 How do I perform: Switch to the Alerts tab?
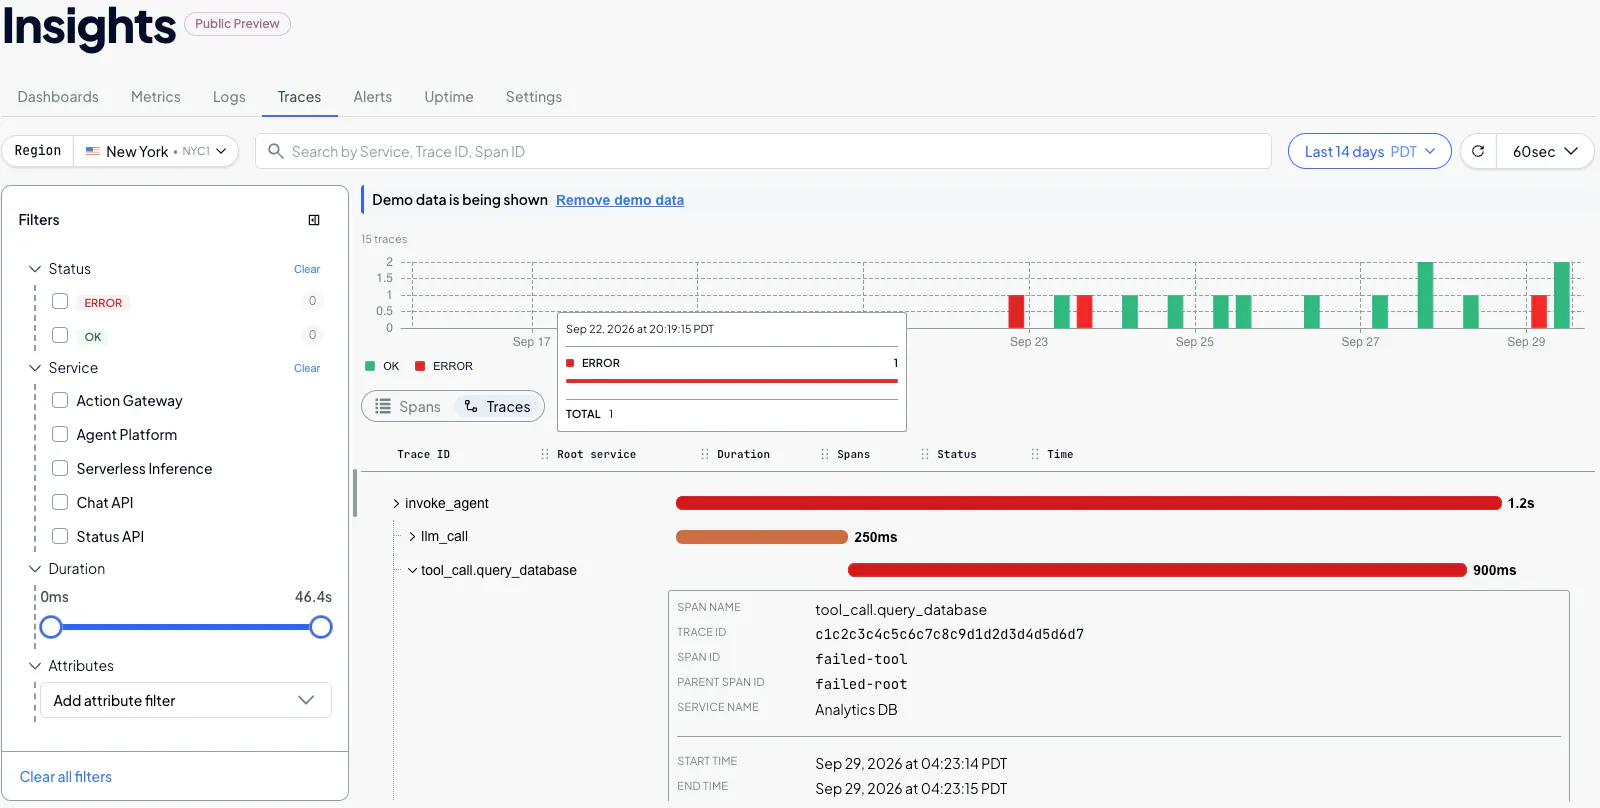[x=373, y=97]
